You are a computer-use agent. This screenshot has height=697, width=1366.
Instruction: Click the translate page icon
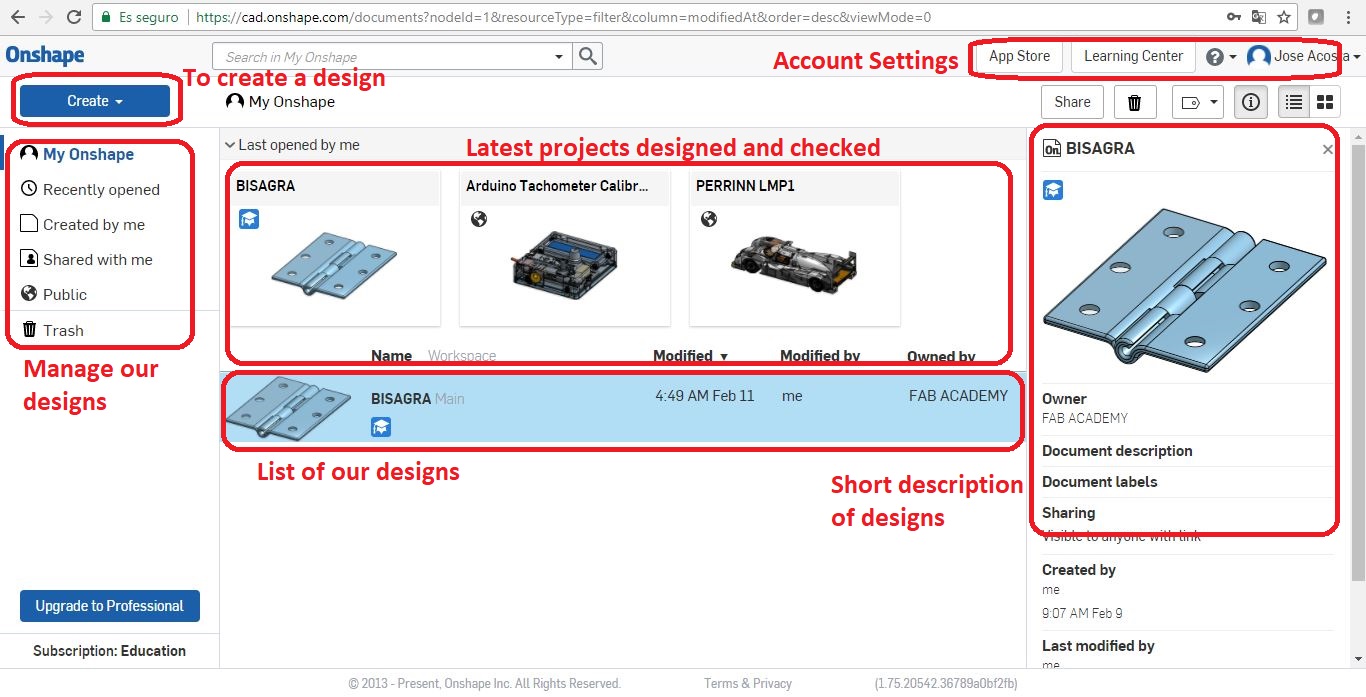(x=1260, y=17)
